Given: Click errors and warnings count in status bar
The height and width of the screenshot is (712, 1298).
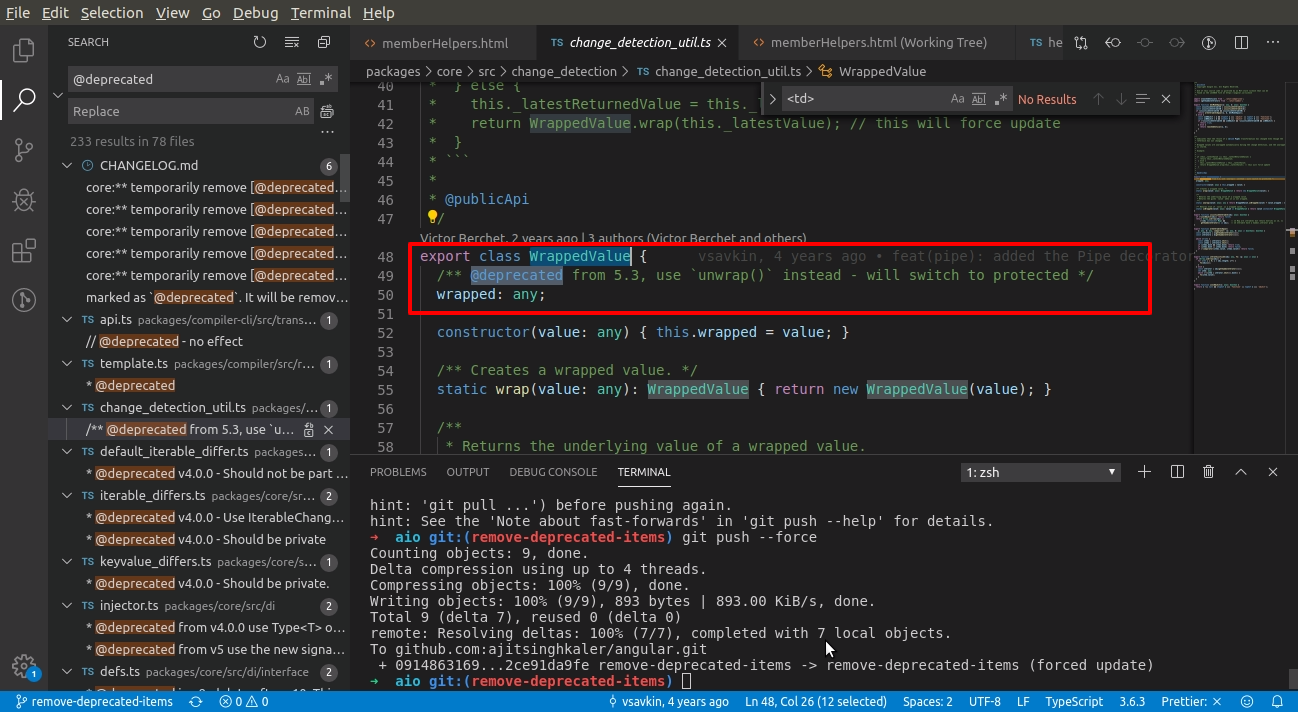Looking at the screenshot, I should pyautogui.click(x=243, y=701).
